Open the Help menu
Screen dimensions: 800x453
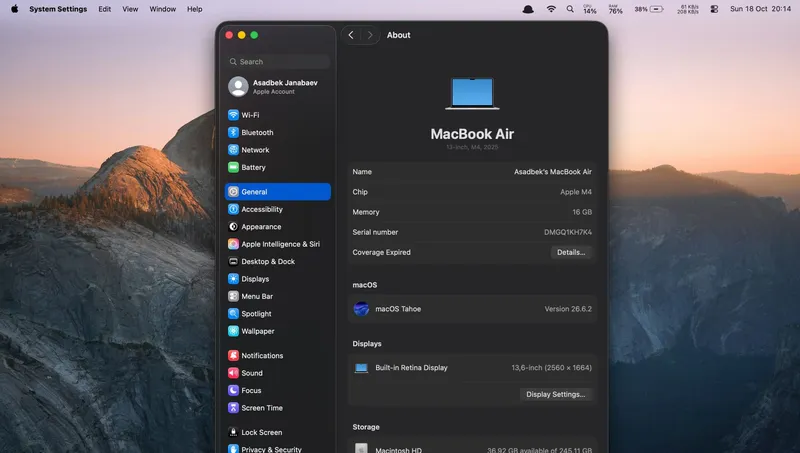194,9
